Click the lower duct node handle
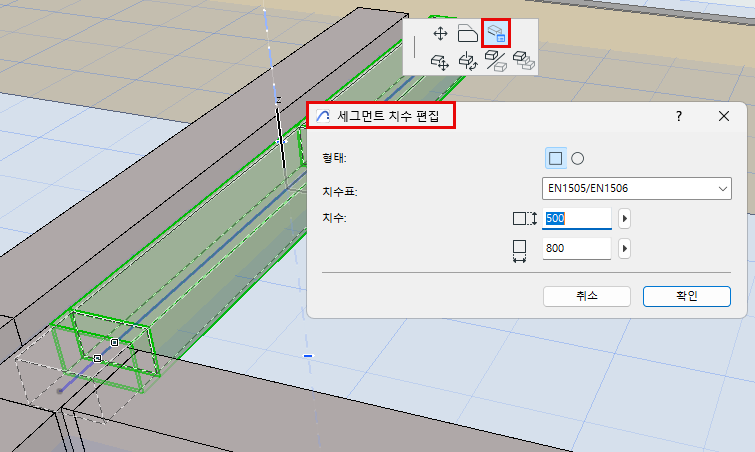755x452 pixels. pyautogui.click(x=97, y=358)
